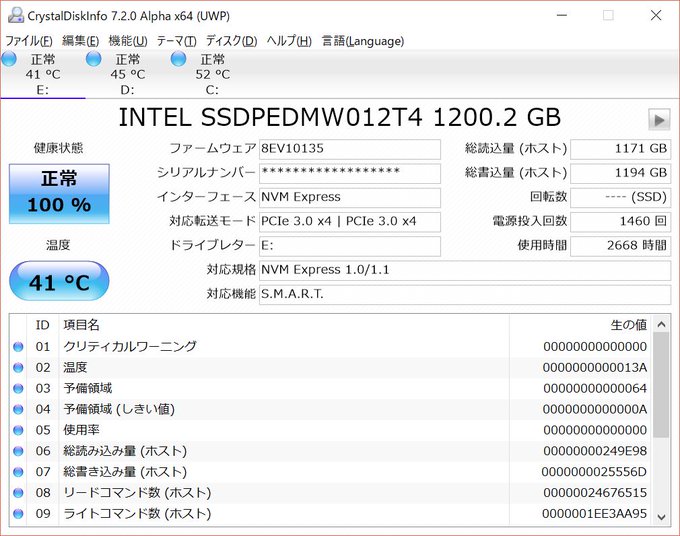680x536 pixels.
Task: Click rotation rate field ---- (SSD)
Action: pyautogui.click(x=621, y=197)
